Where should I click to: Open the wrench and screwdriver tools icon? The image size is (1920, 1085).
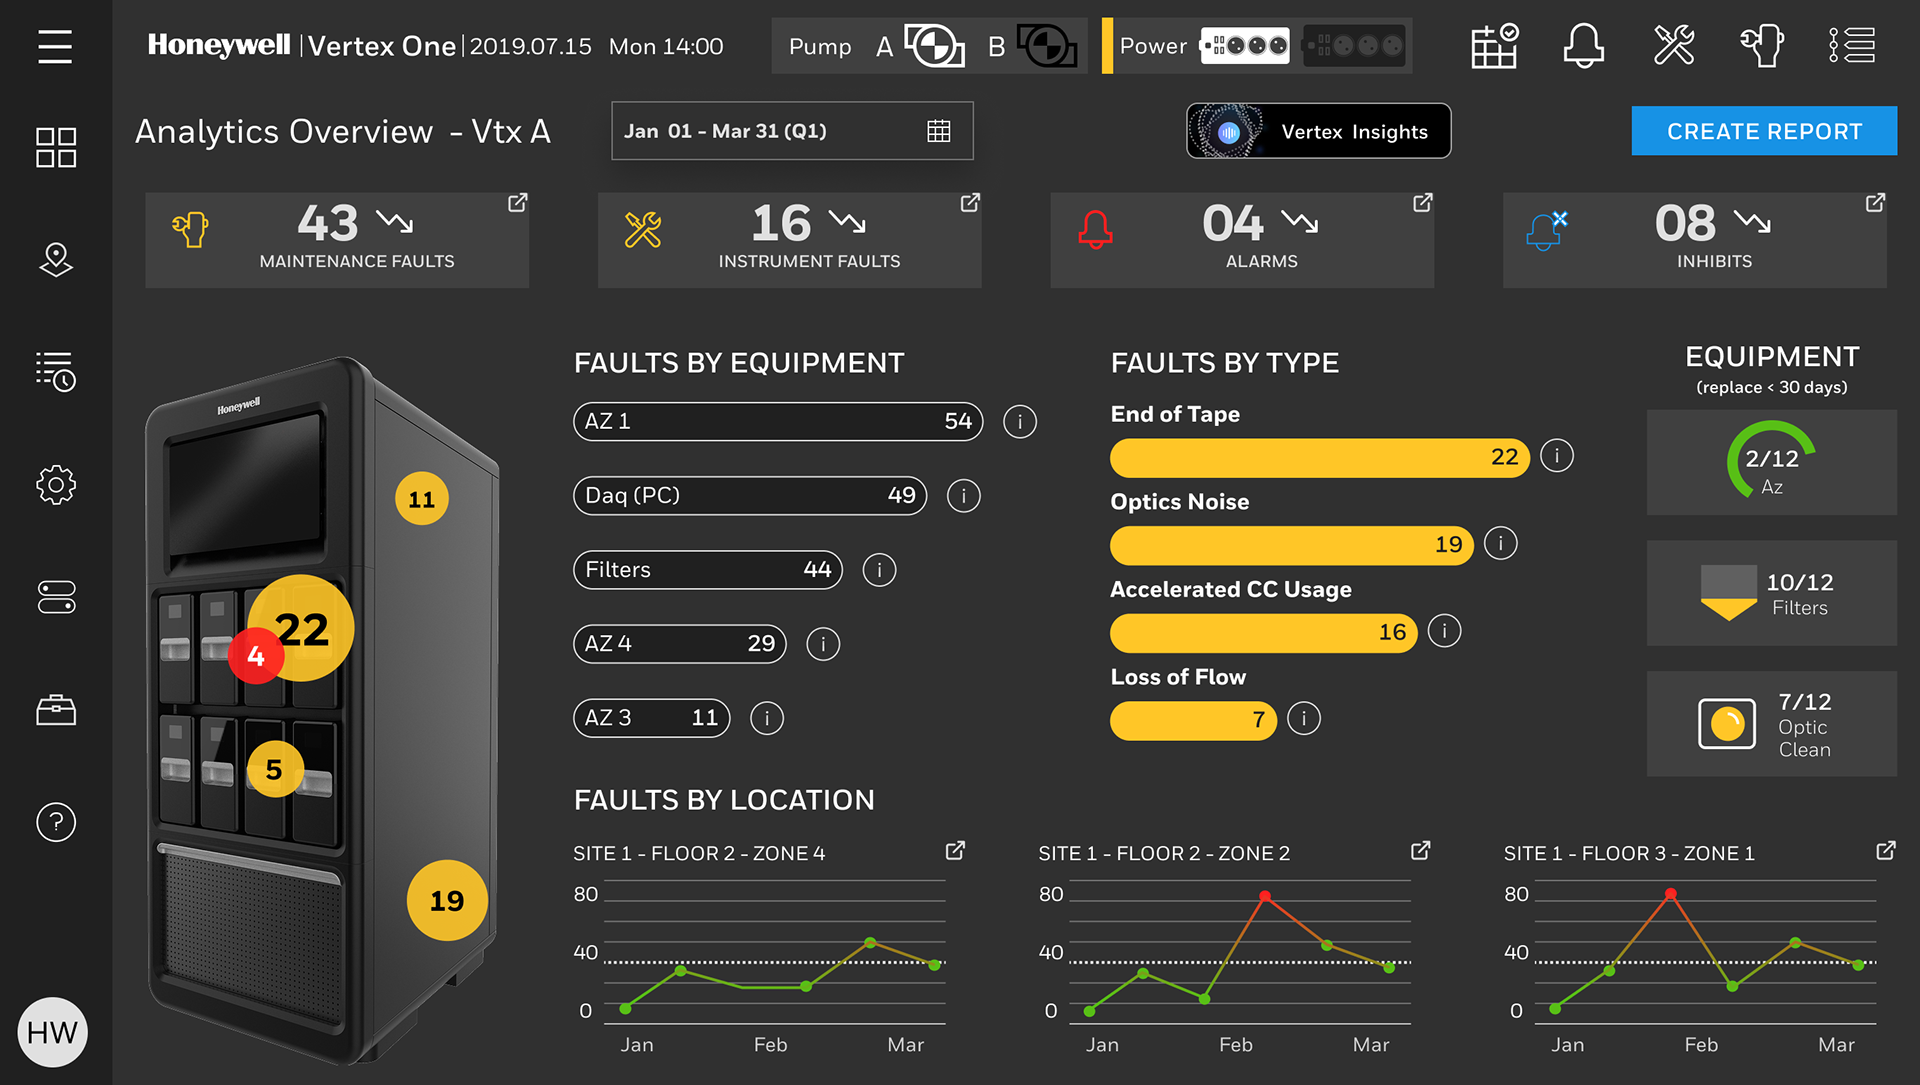(x=1673, y=46)
